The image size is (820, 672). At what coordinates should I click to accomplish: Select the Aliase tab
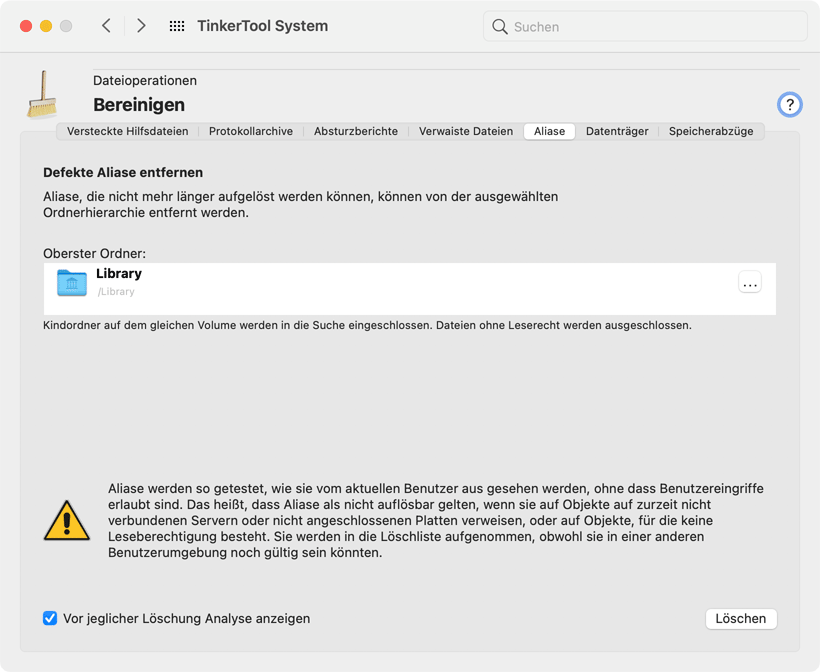[549, 131]
